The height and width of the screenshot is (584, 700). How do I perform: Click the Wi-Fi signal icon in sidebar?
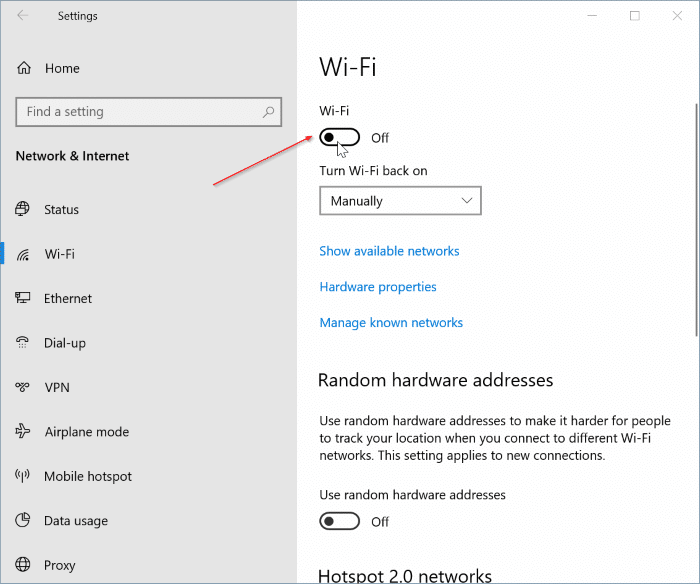(x=23, y=254)
